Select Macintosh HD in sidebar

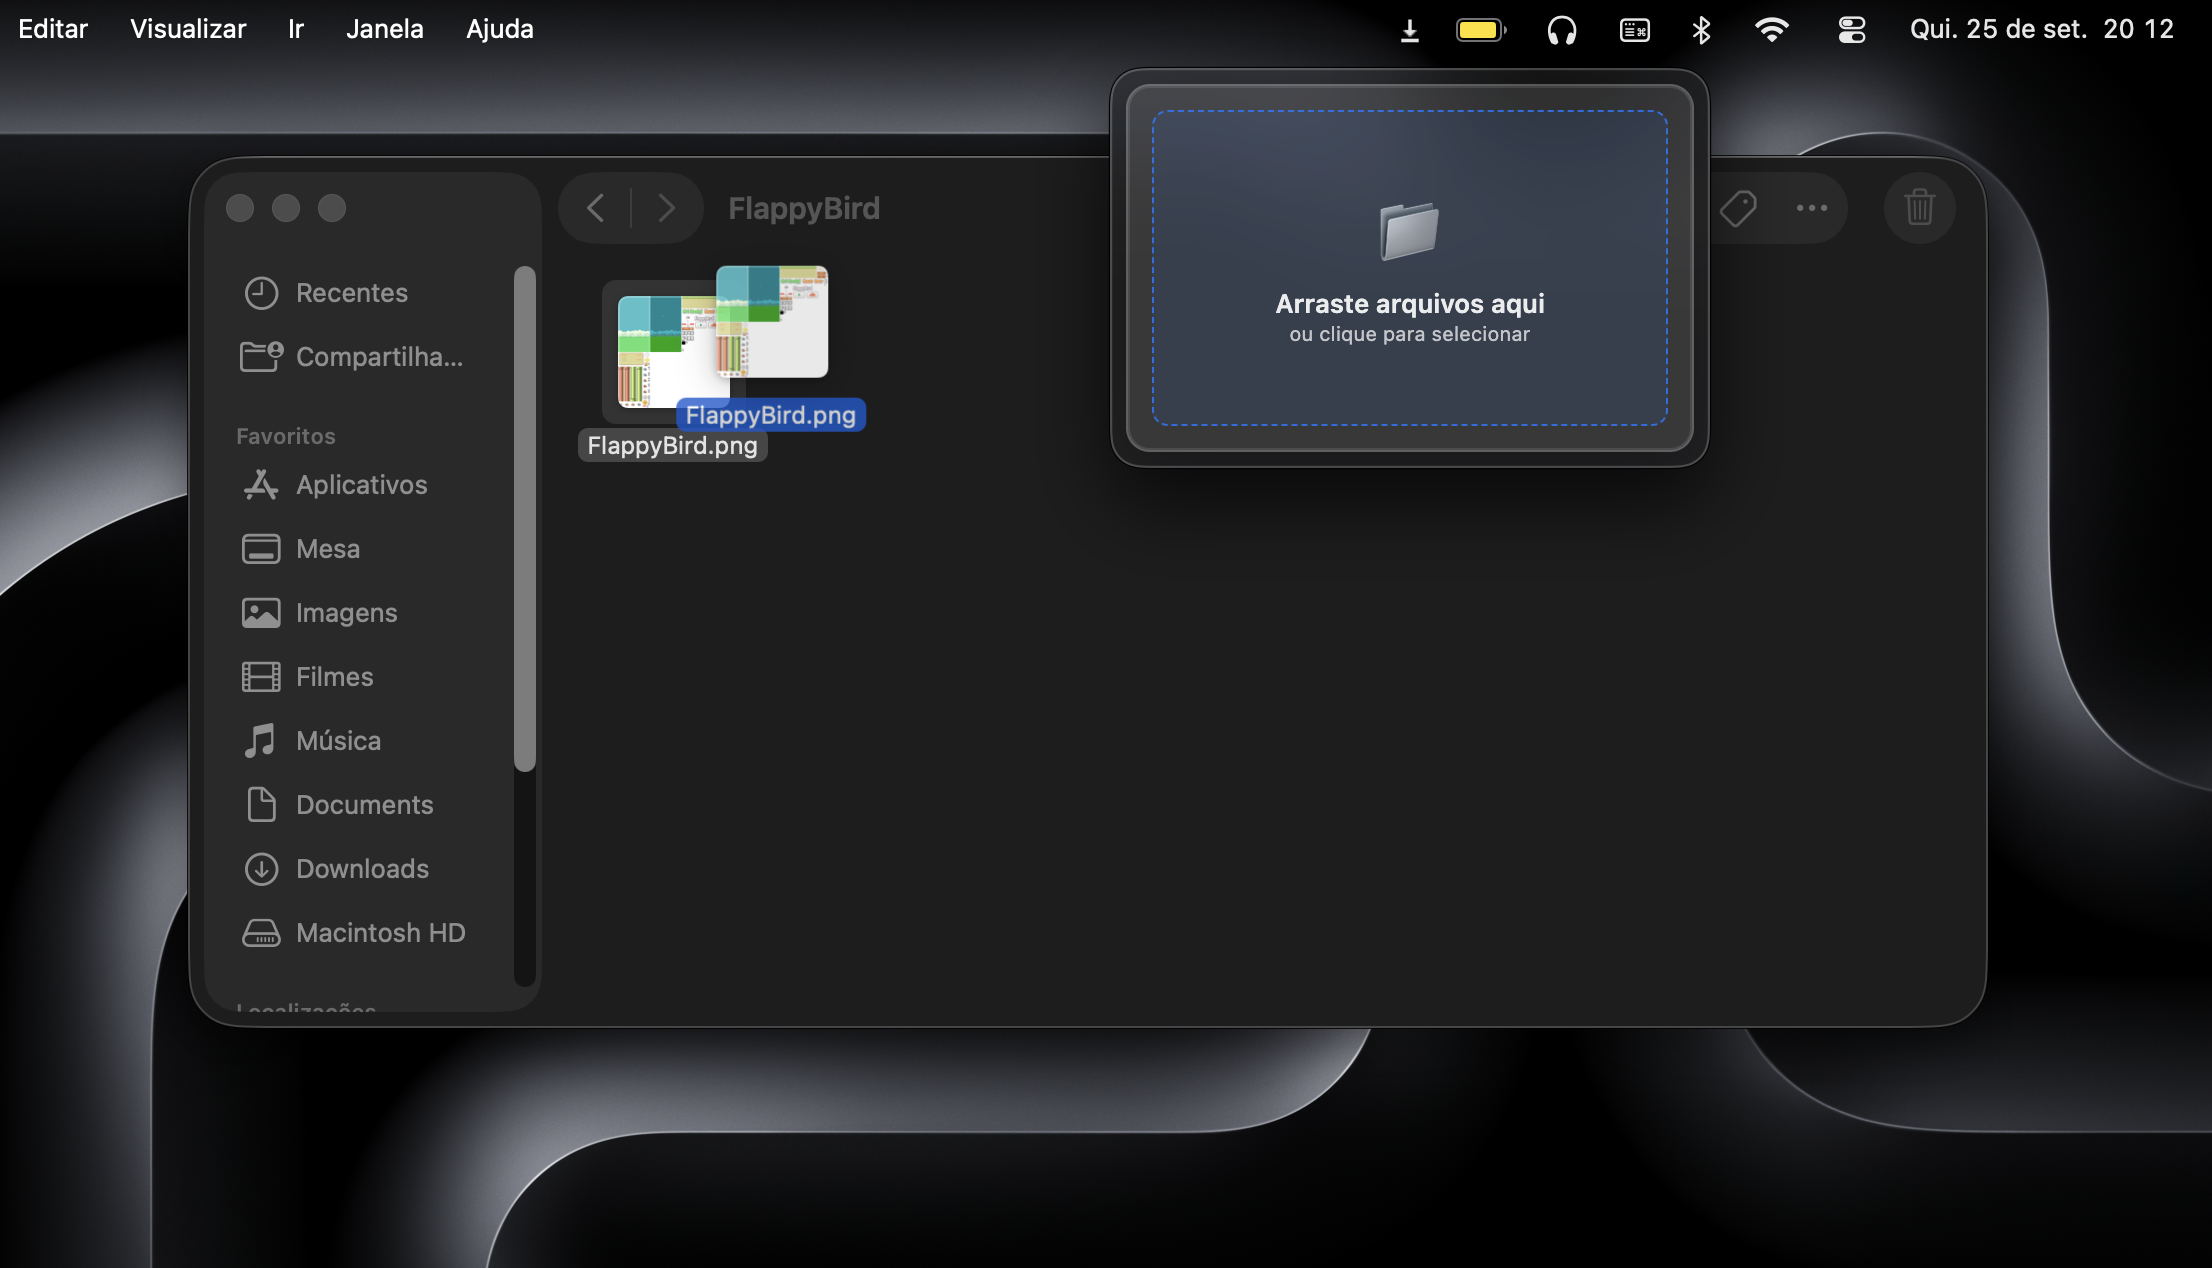coord(380,933)
